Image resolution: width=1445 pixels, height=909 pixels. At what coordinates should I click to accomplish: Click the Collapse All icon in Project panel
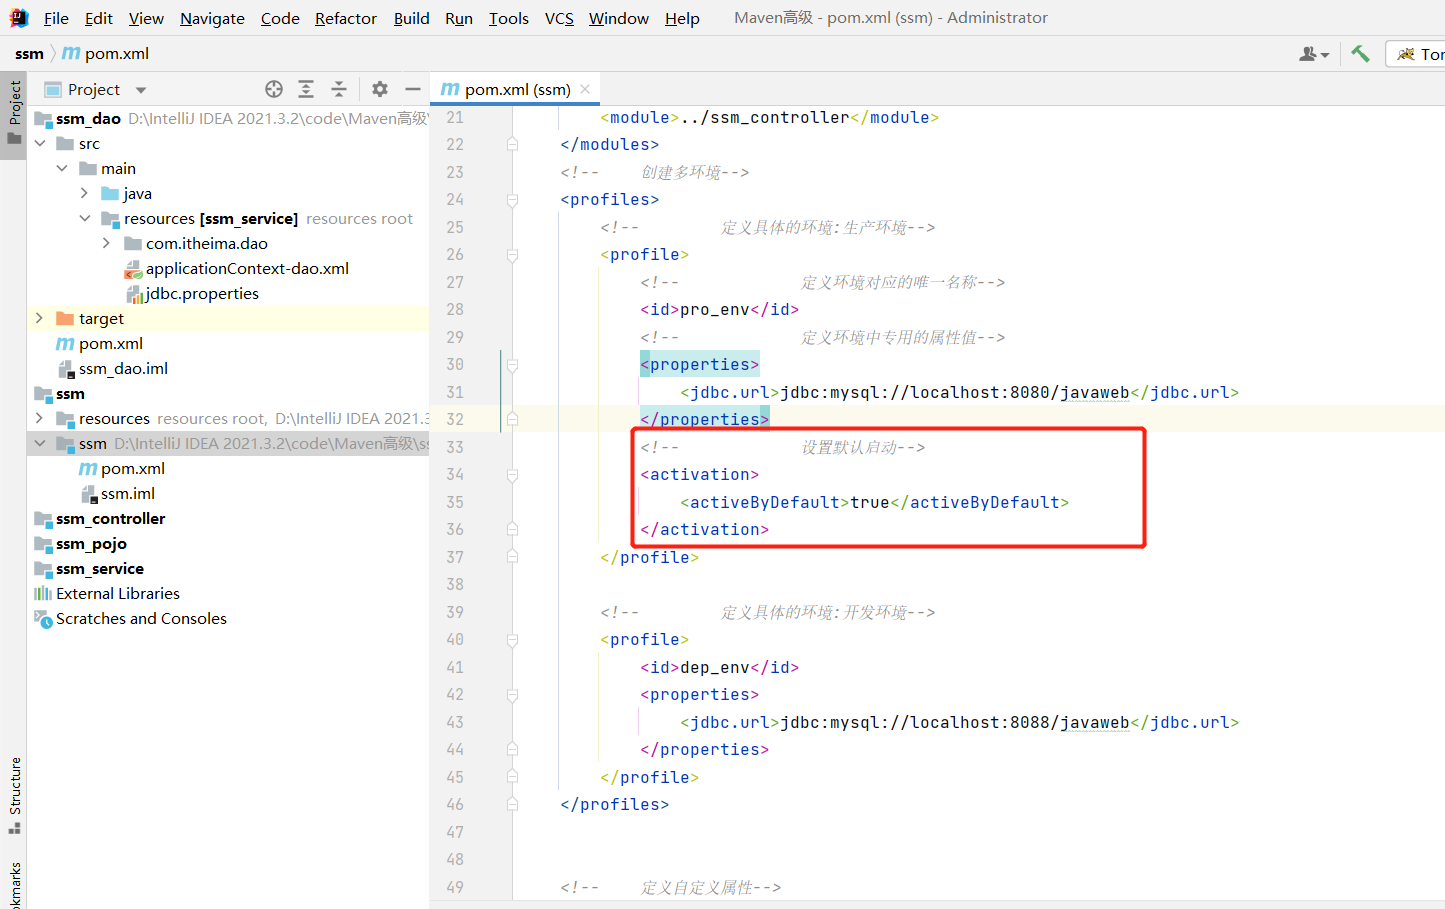coord(339,89)
